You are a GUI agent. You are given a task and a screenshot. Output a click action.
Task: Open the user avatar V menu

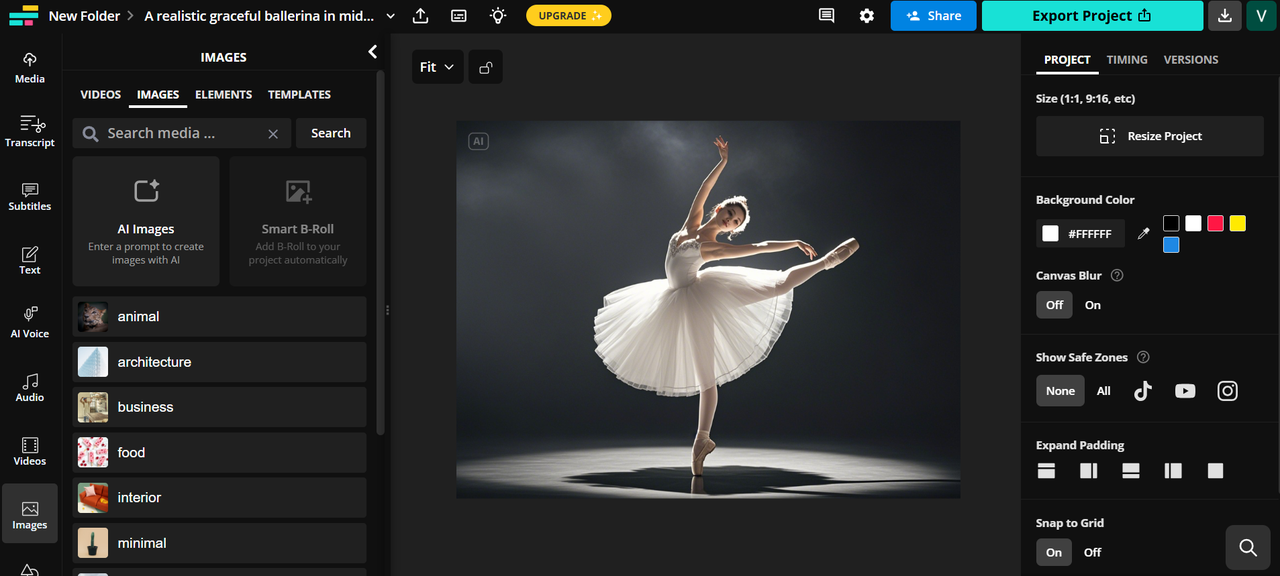(1261, 16)
